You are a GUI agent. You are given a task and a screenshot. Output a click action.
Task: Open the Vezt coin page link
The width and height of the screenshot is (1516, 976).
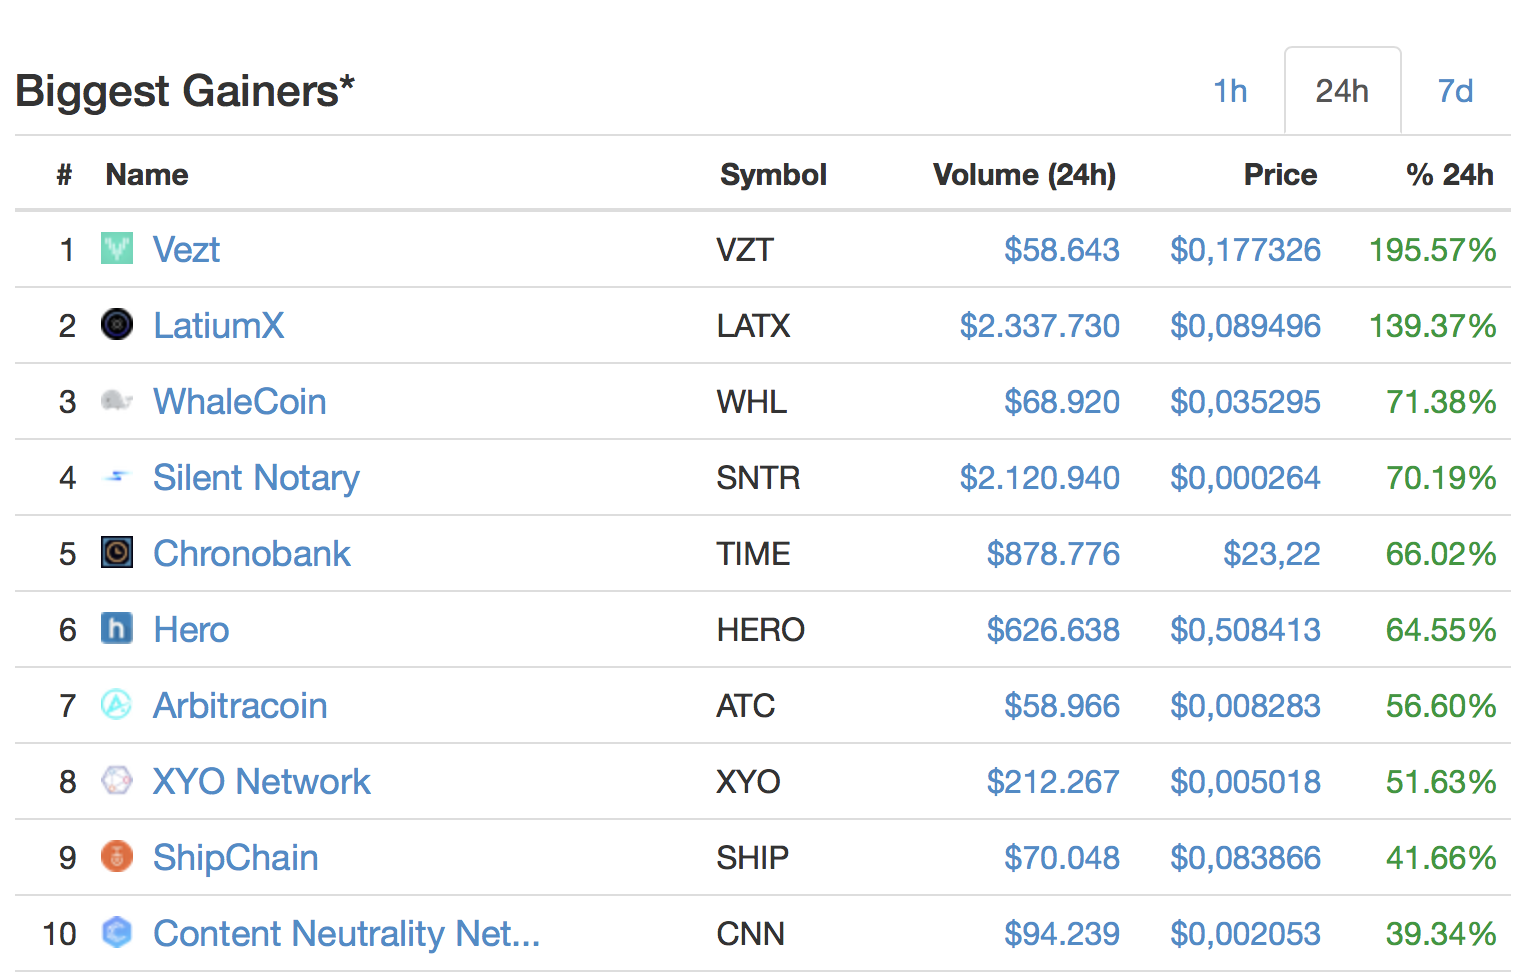(186, 249)
